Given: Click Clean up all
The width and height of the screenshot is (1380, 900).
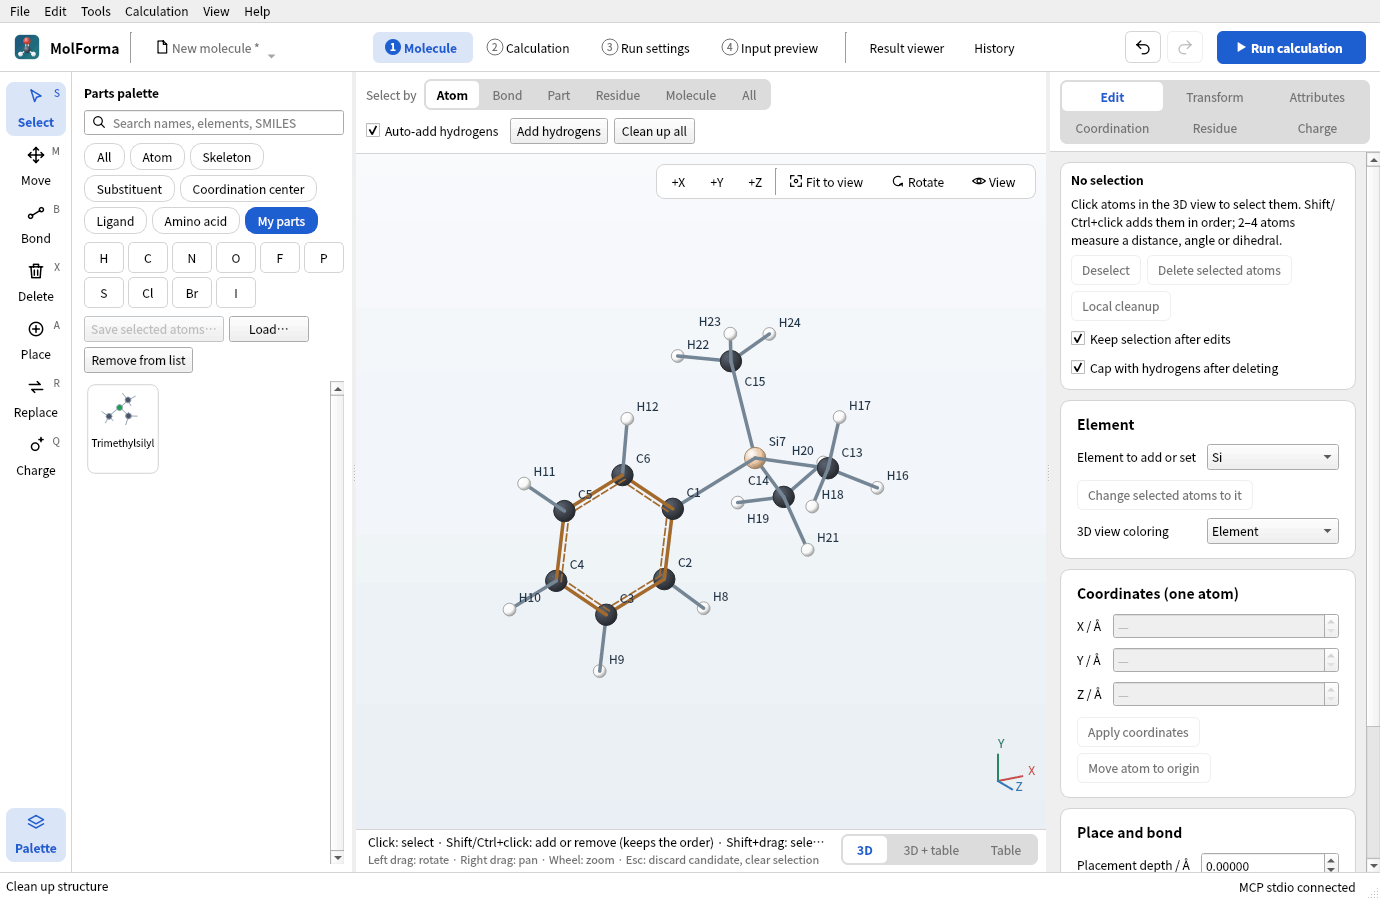Looking at the screenshot, I should pyautogui.click(x=654, y=131).
